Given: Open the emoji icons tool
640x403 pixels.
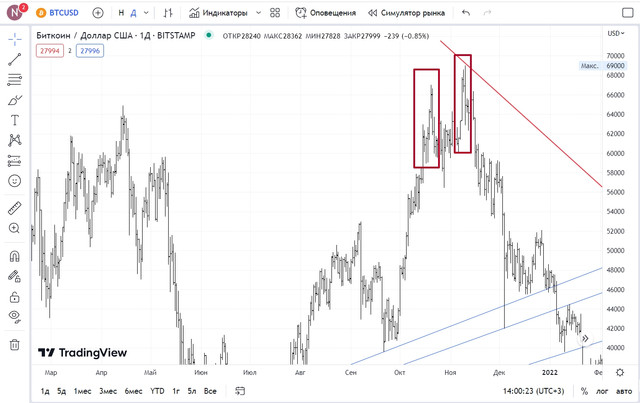Looking at the screenshot, I should (15, 180).
